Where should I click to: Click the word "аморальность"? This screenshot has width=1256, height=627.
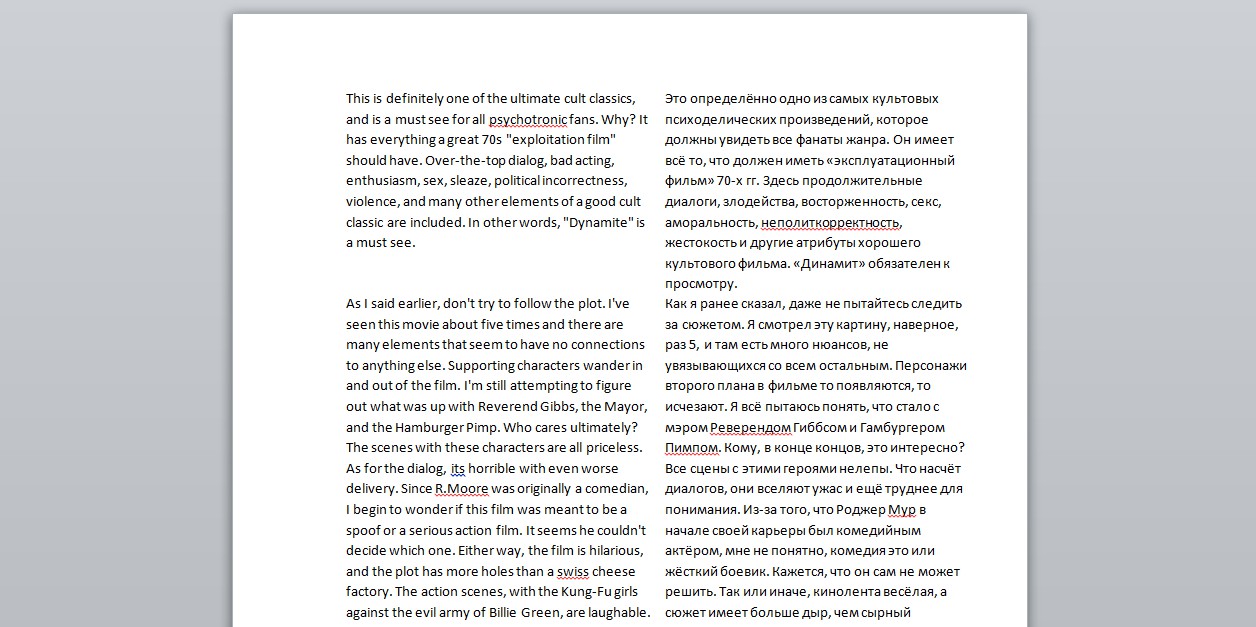(711, 222)
